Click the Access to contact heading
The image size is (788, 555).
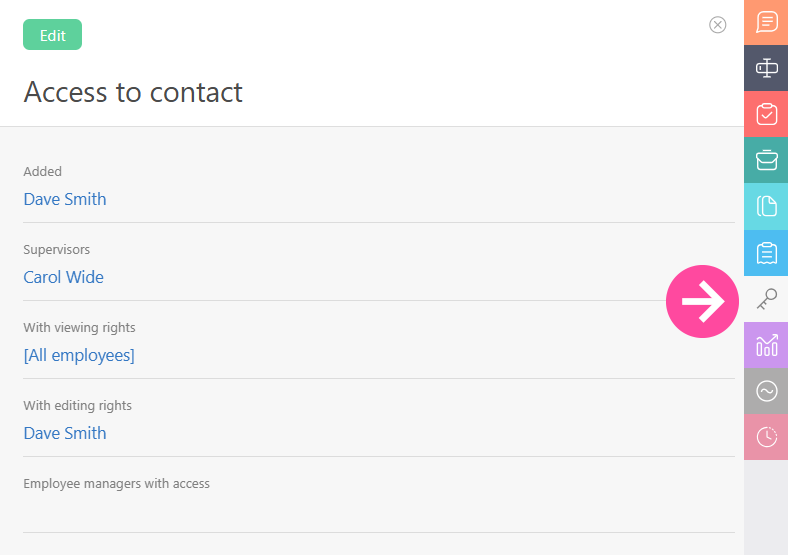click(133, 92)
